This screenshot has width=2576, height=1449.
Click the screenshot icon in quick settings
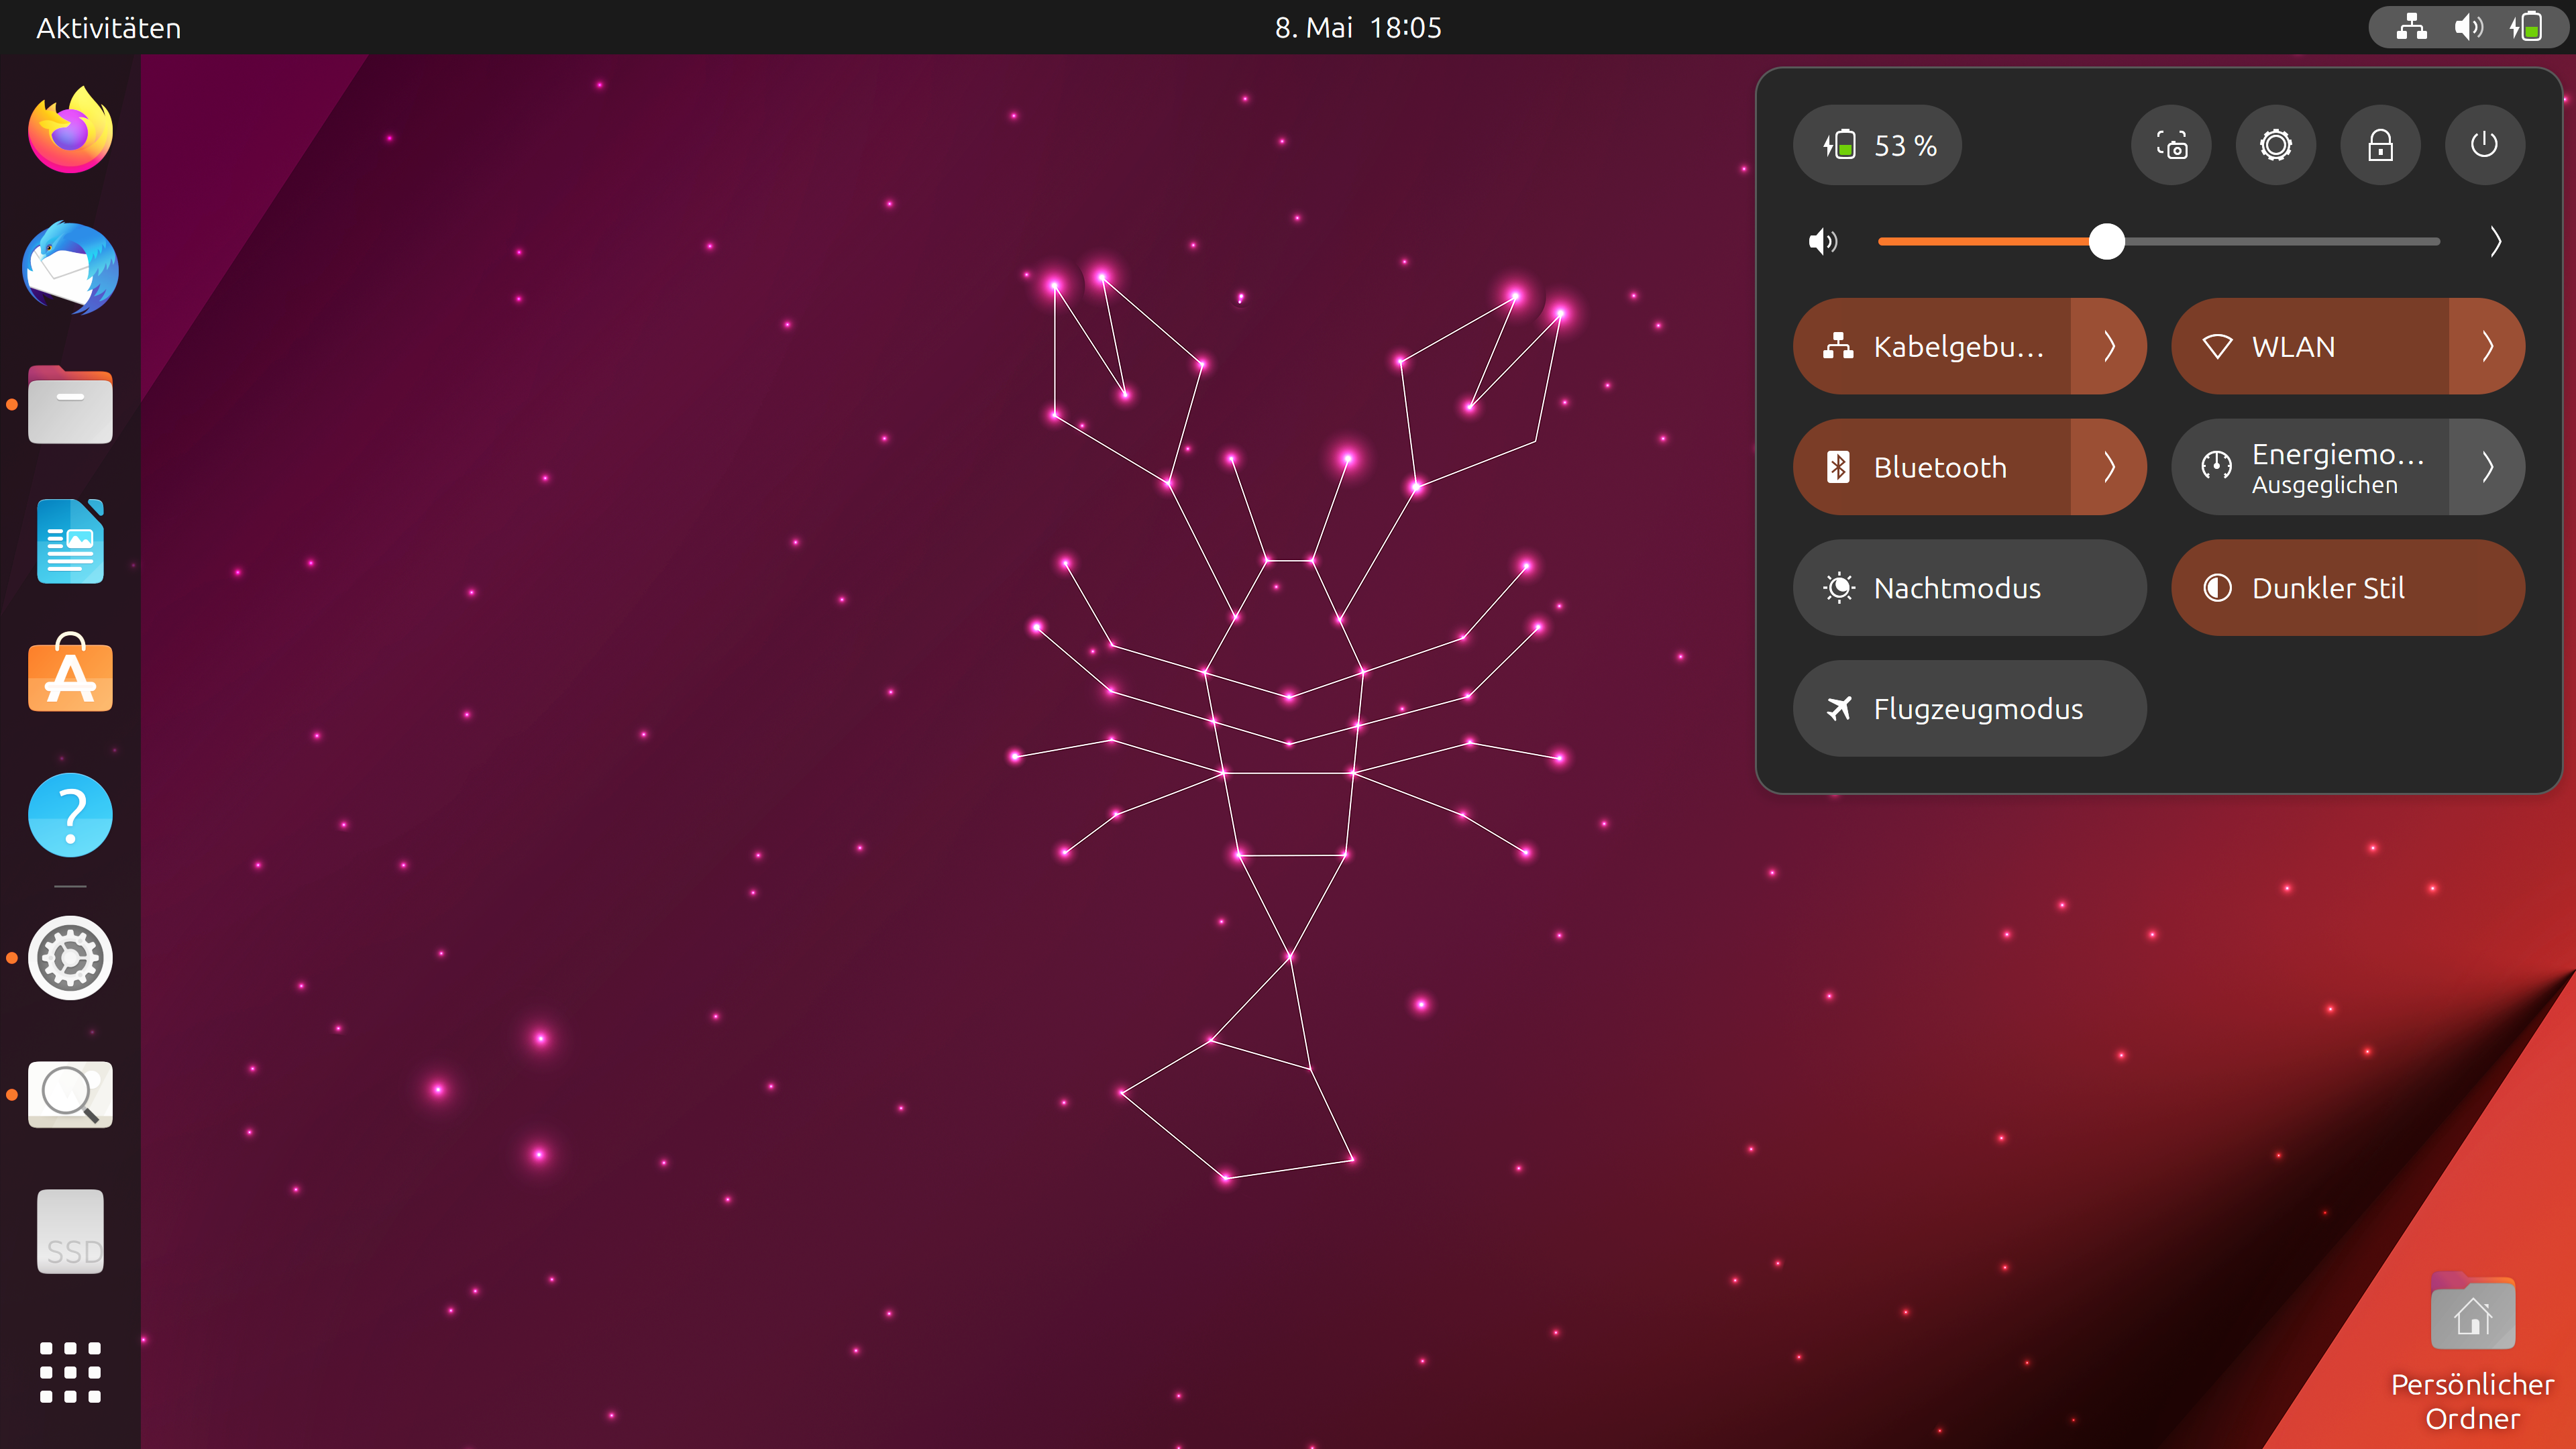(2170, 145)
